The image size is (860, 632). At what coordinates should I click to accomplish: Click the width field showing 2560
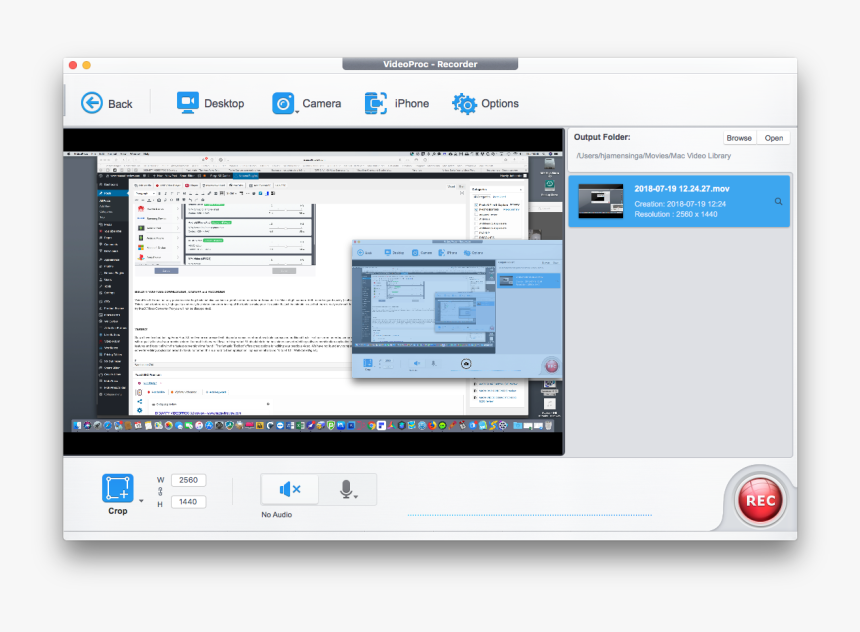click(x=188, y=480)
